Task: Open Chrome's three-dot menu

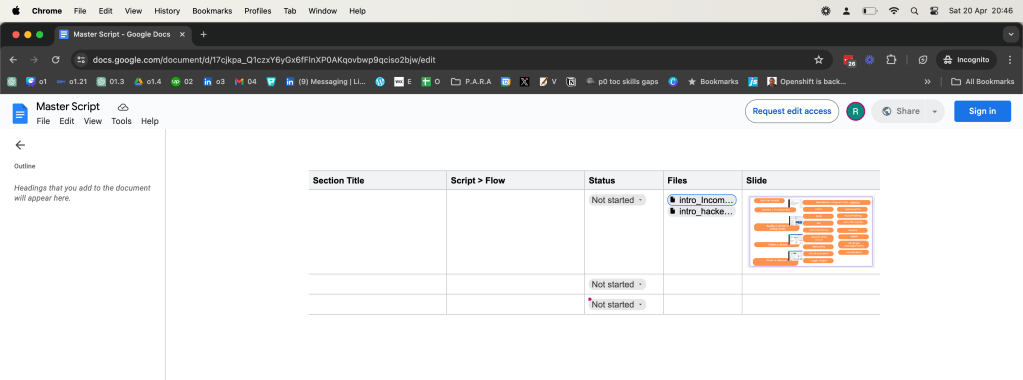Action: click(x=1009, y=59)
